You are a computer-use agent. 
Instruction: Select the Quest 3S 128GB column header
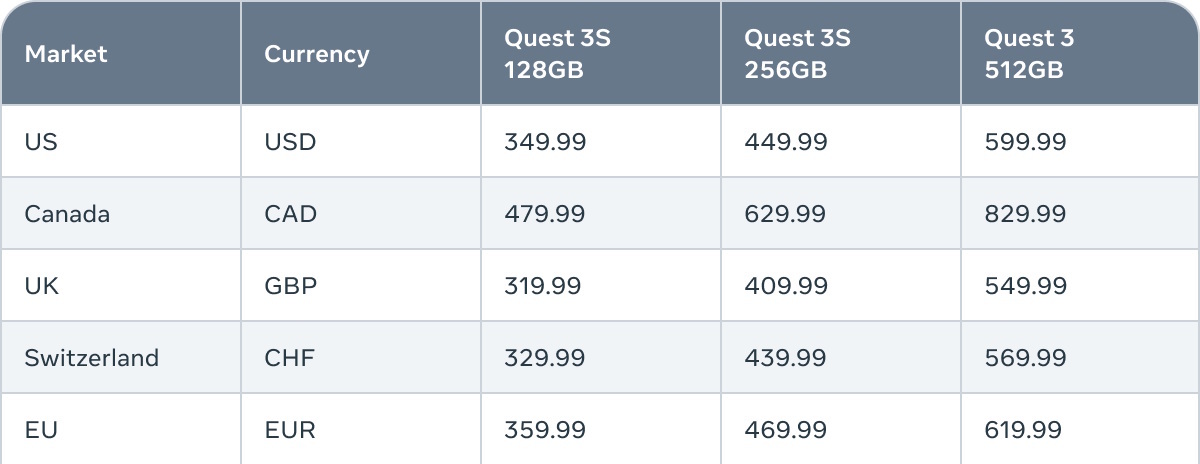click(x=558, y=54)
